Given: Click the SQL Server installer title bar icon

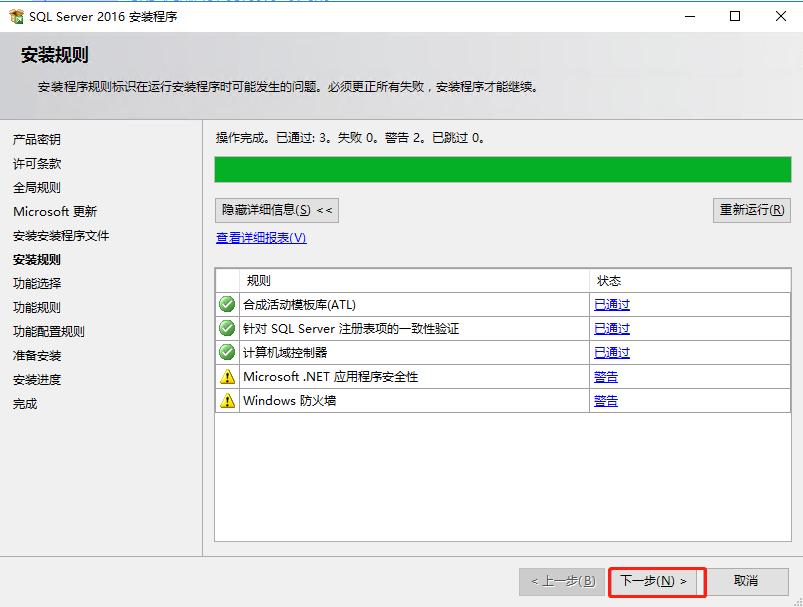Looking at the screenshot, I should (x=16, y=16).
